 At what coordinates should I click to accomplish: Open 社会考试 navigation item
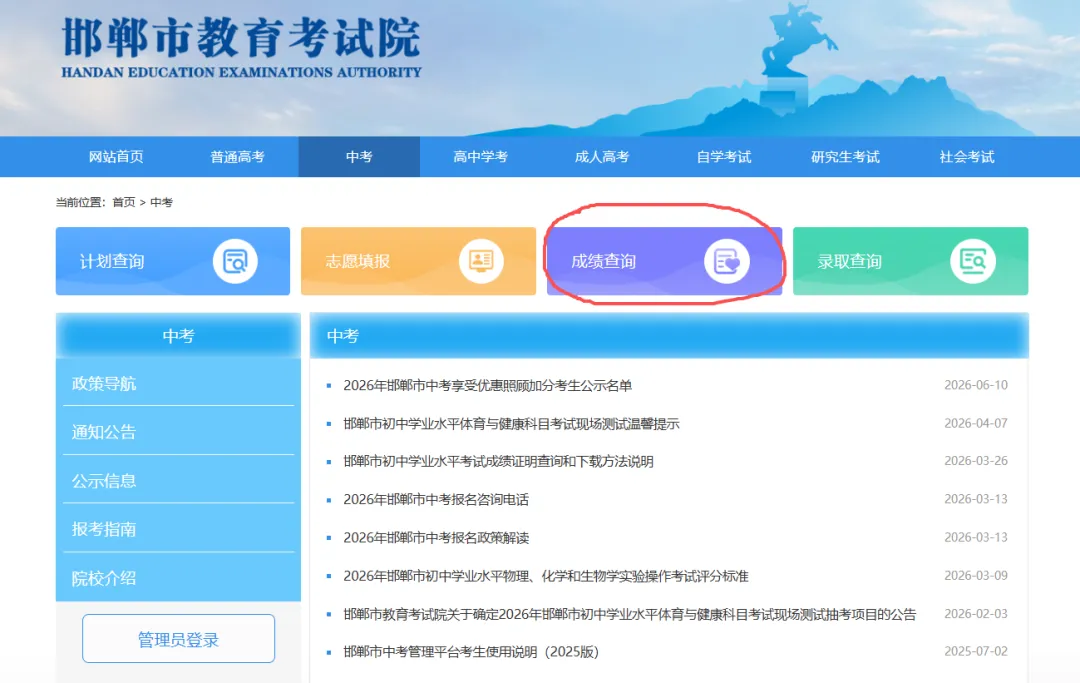[x=967, y=157]
